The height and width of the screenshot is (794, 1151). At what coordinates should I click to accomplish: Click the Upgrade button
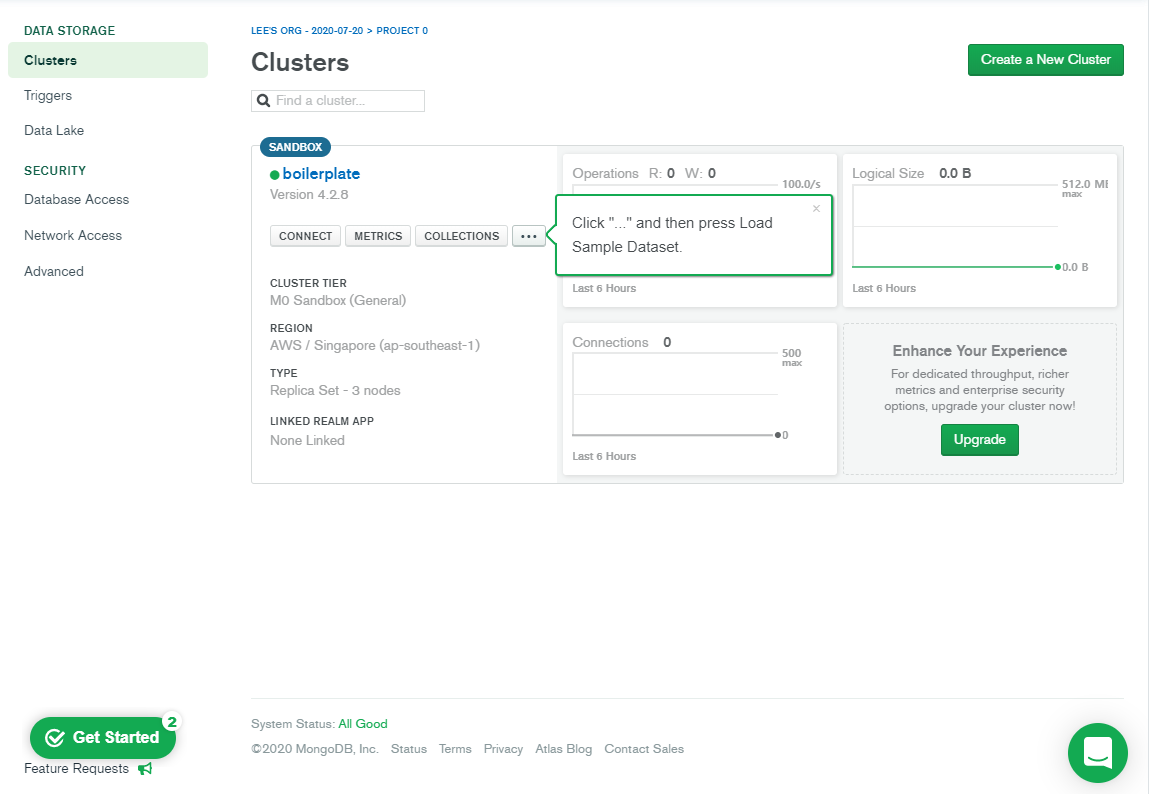point(979,440)
